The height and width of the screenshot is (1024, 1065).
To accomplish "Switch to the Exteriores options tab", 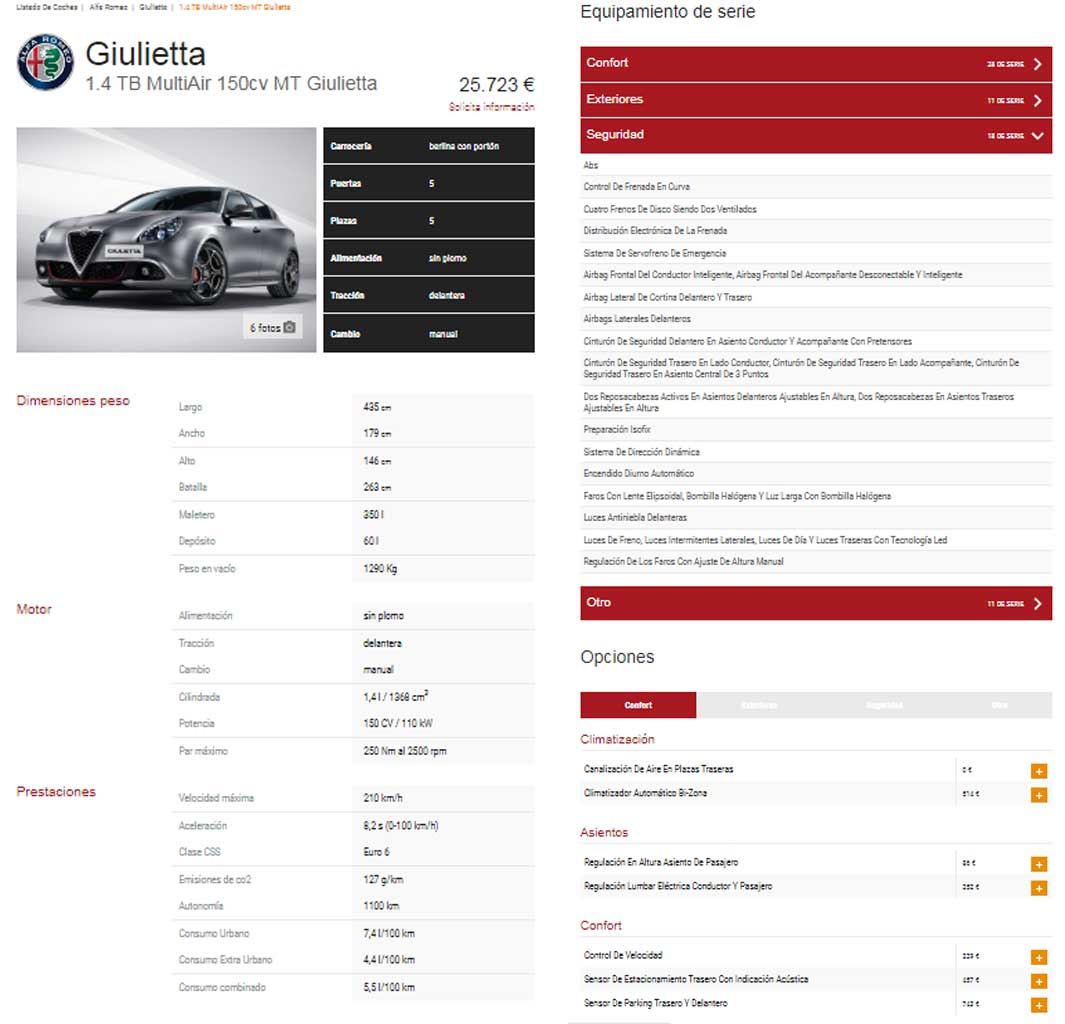I will pyautogui.click(x=759, y=705).
